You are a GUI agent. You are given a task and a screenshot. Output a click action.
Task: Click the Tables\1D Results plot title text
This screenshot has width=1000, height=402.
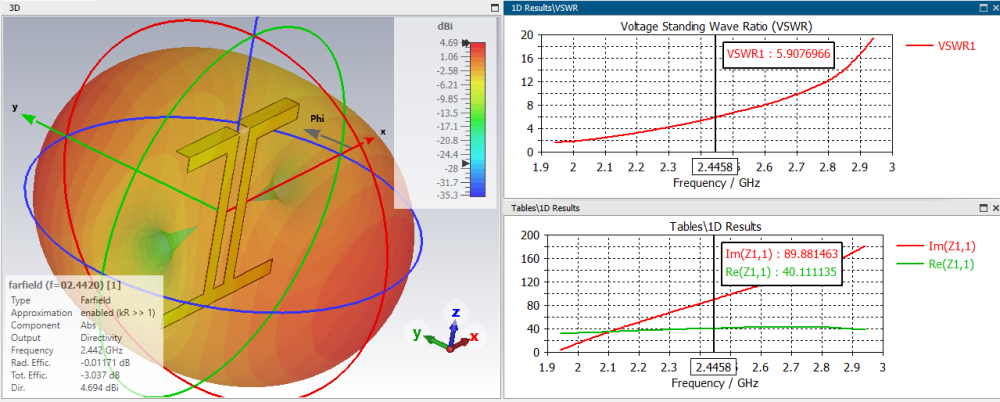[x=715, y=227]
